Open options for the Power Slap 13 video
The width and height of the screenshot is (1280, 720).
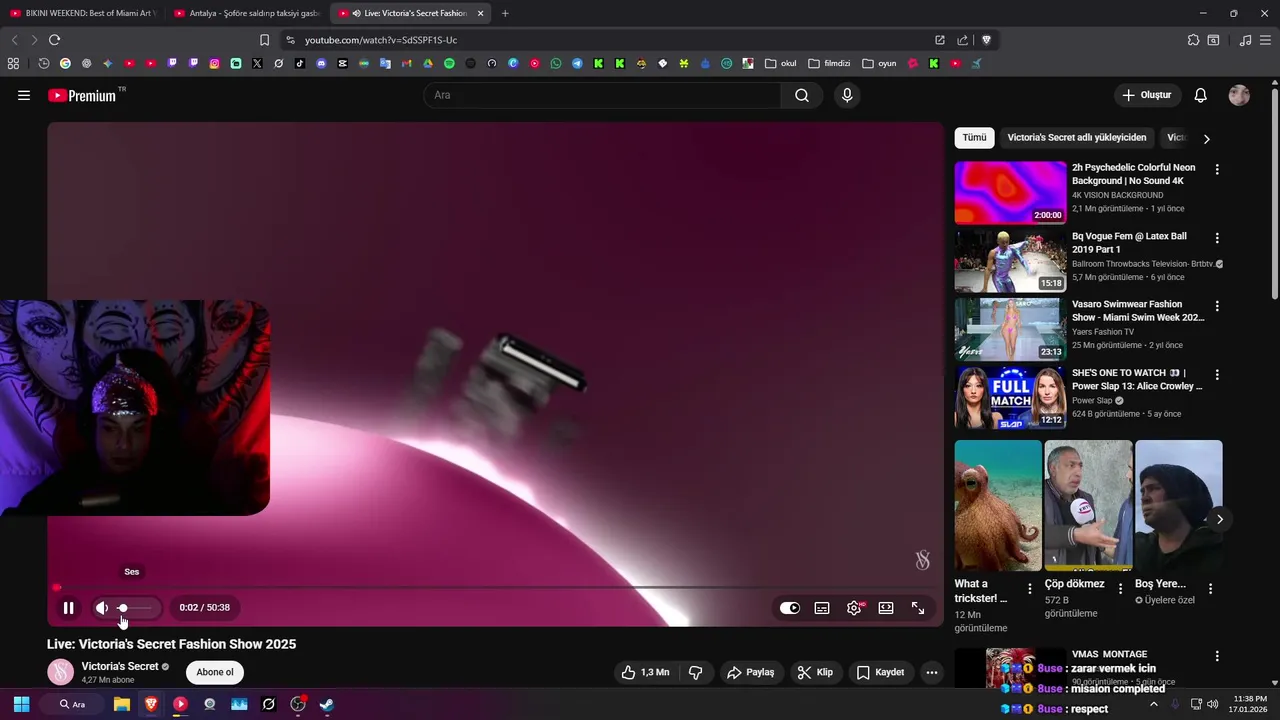tap(1217, 375)
